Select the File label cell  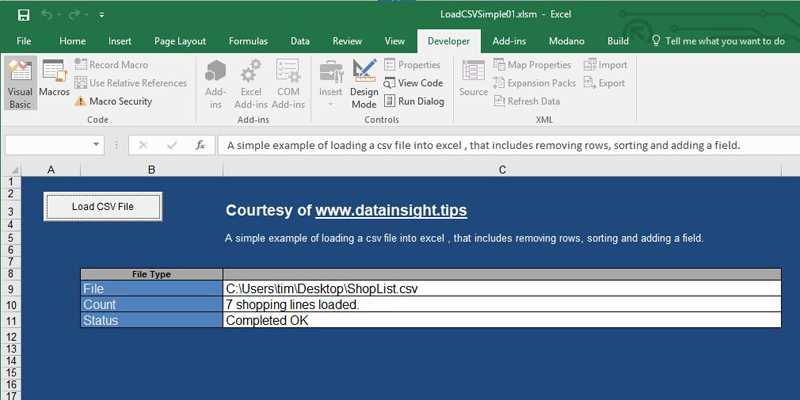click(x=152, y=289)
